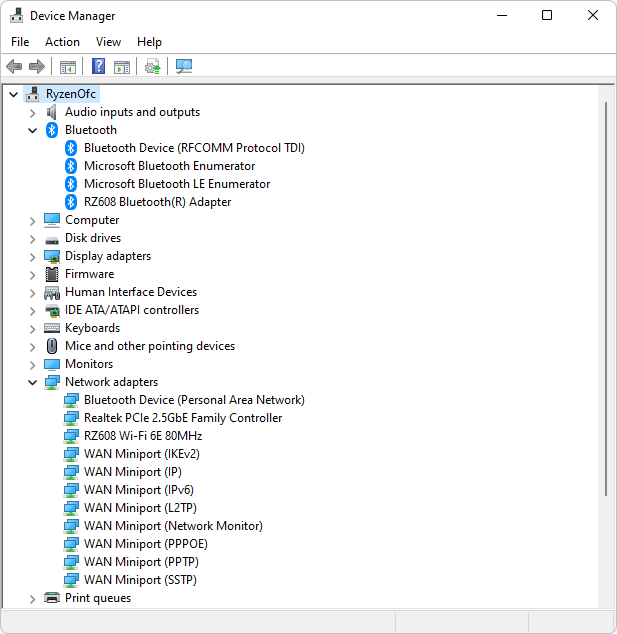Expand the Keyboards category
The height and width of the screenshot is (634, 617).
coord(33,329)
